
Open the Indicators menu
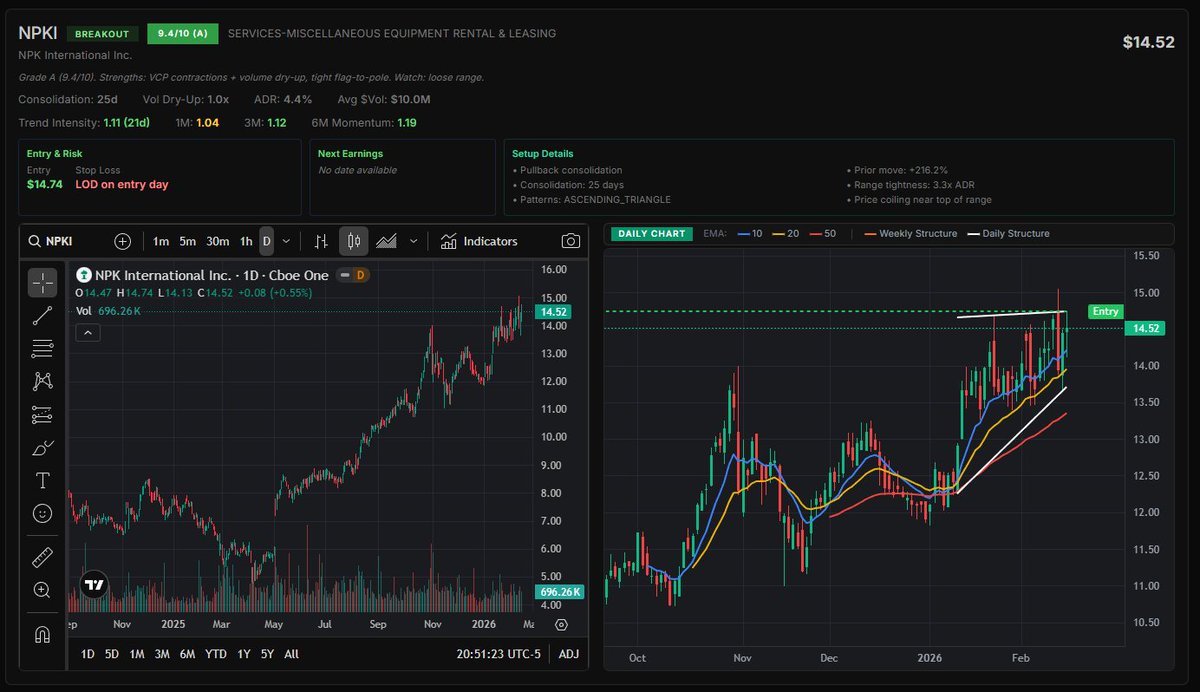[x=478, y=241]
